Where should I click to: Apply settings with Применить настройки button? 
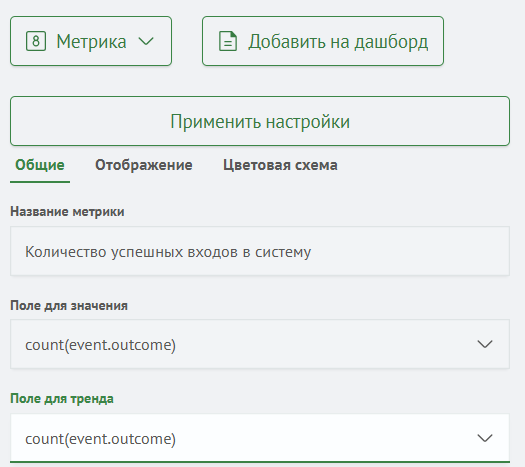pyautogui.click(x=260, y=121)
